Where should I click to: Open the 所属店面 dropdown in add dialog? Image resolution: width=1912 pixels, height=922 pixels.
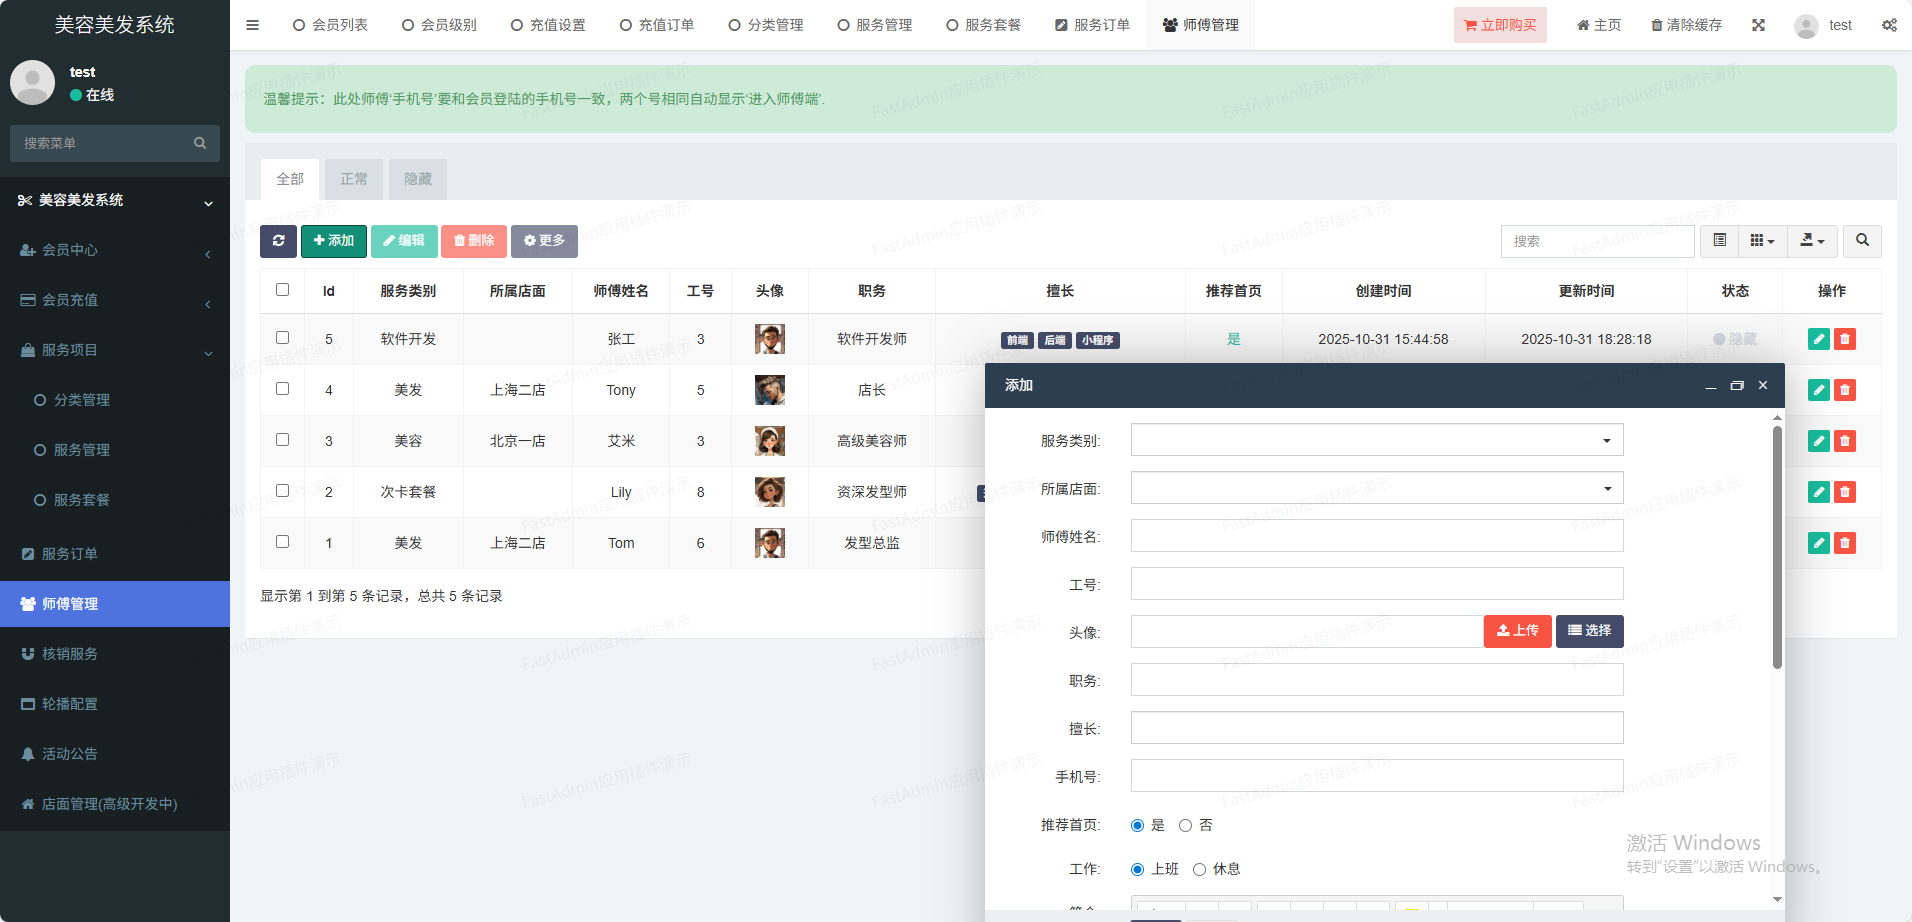[x=1376, y=488]
